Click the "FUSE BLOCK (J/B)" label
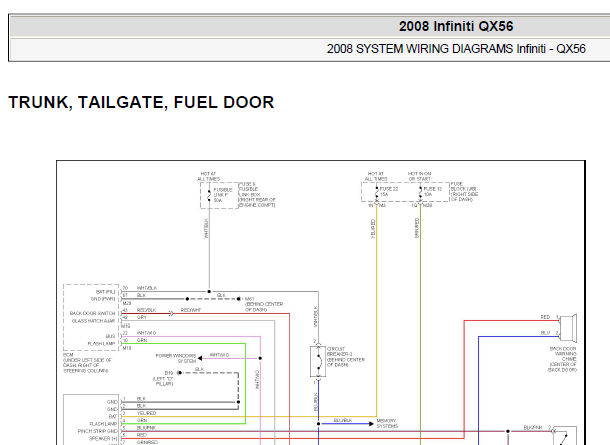The height and width of the screenshot is (445, 610). pos(465,191)
